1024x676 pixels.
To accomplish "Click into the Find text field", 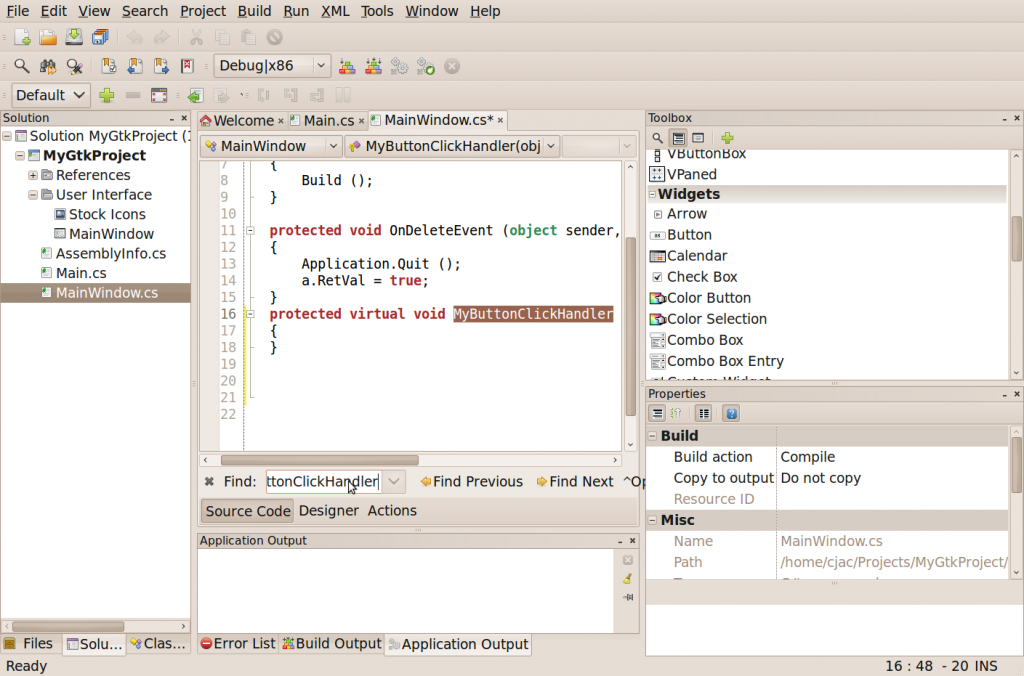I will tap(323, 482).
